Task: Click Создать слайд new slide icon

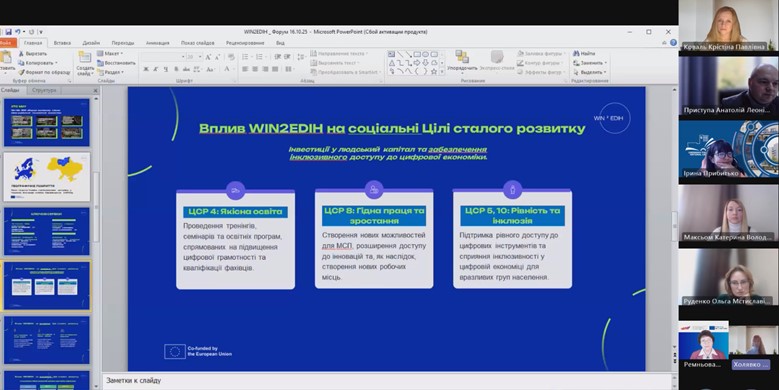Action: (85, 63)
